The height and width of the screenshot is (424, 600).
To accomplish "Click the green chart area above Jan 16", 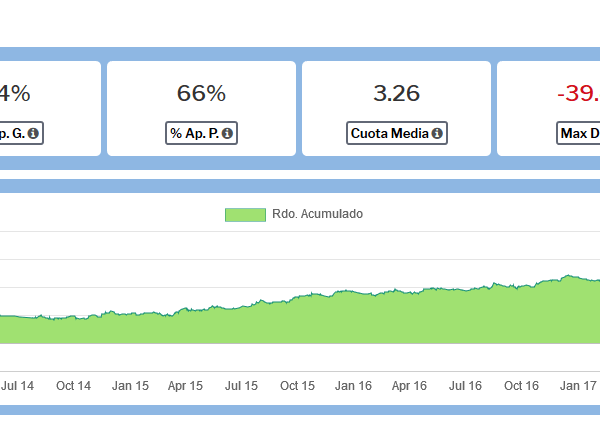I will 354,320.
